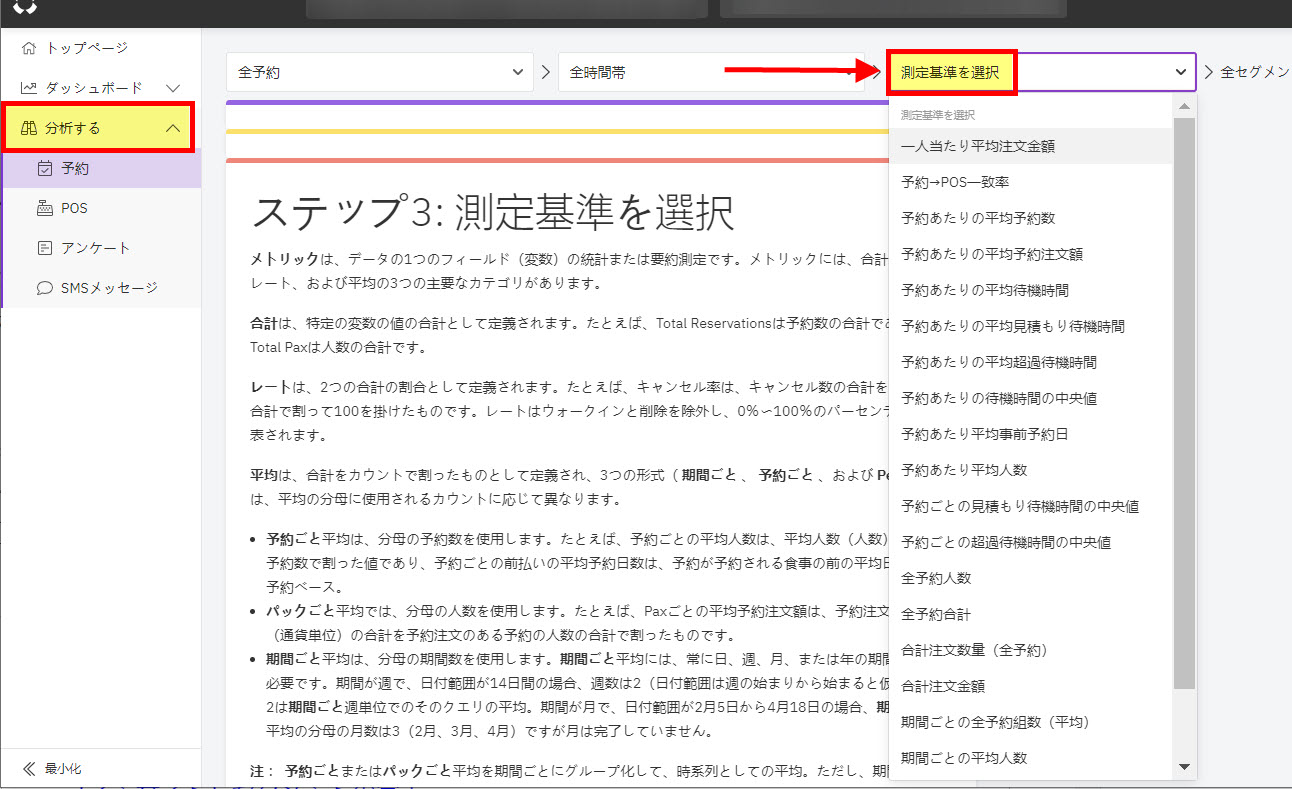
Task: Select 予約あたりの平均予約数 option
Action: 1030,218
